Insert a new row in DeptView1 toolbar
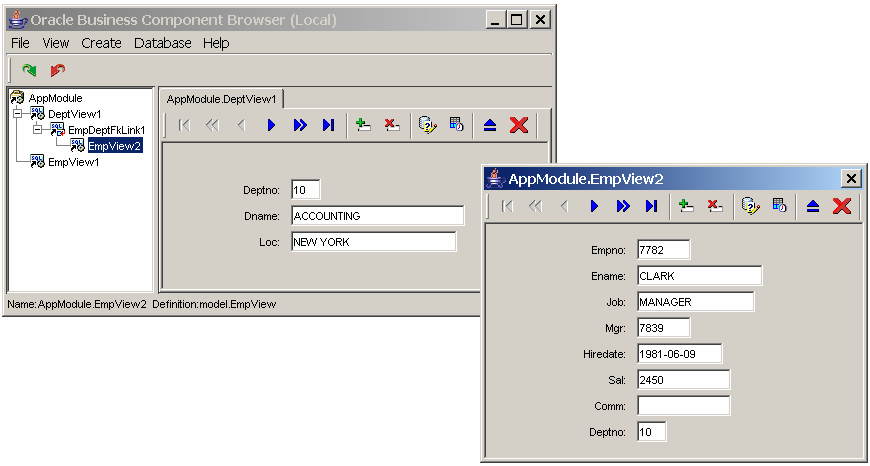The image size is (870, 466). click(x=363, y=125)
